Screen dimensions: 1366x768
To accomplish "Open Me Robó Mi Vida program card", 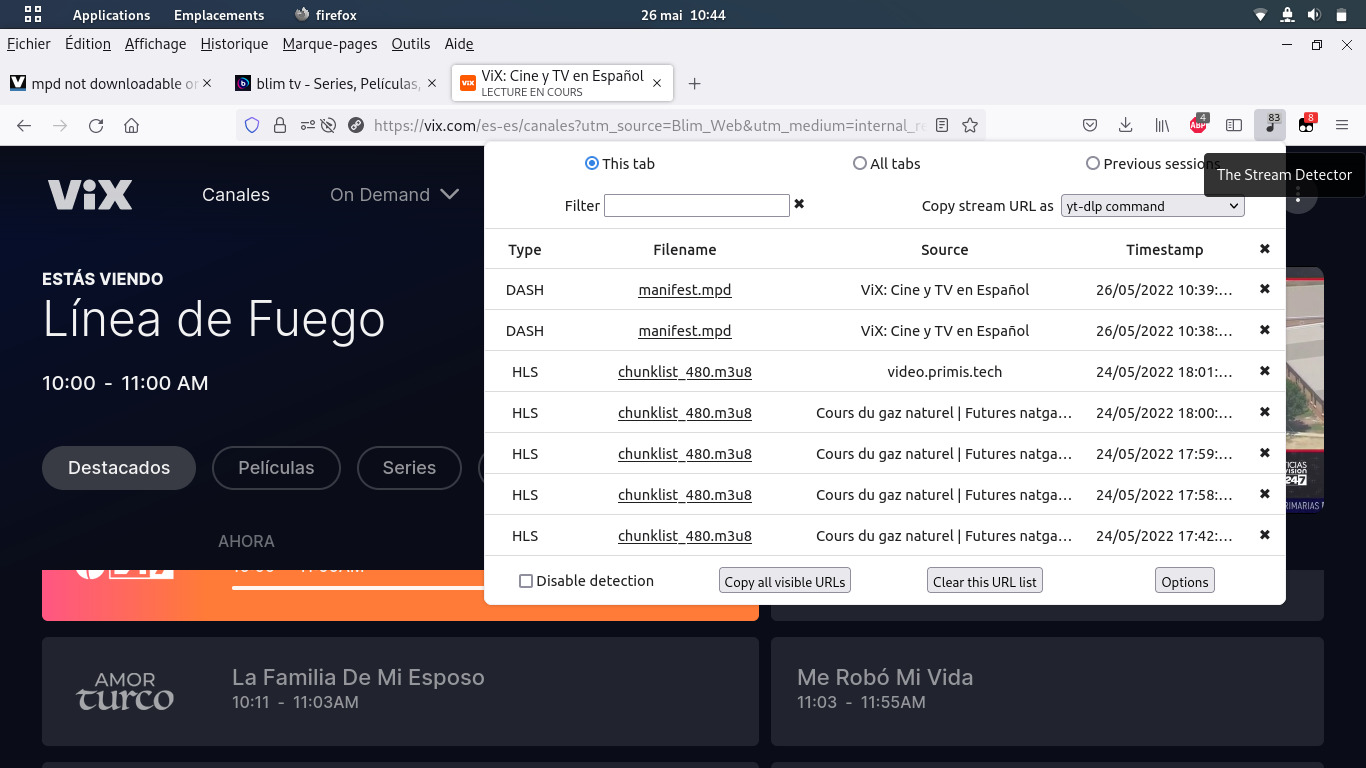I will pos(1047,691).
